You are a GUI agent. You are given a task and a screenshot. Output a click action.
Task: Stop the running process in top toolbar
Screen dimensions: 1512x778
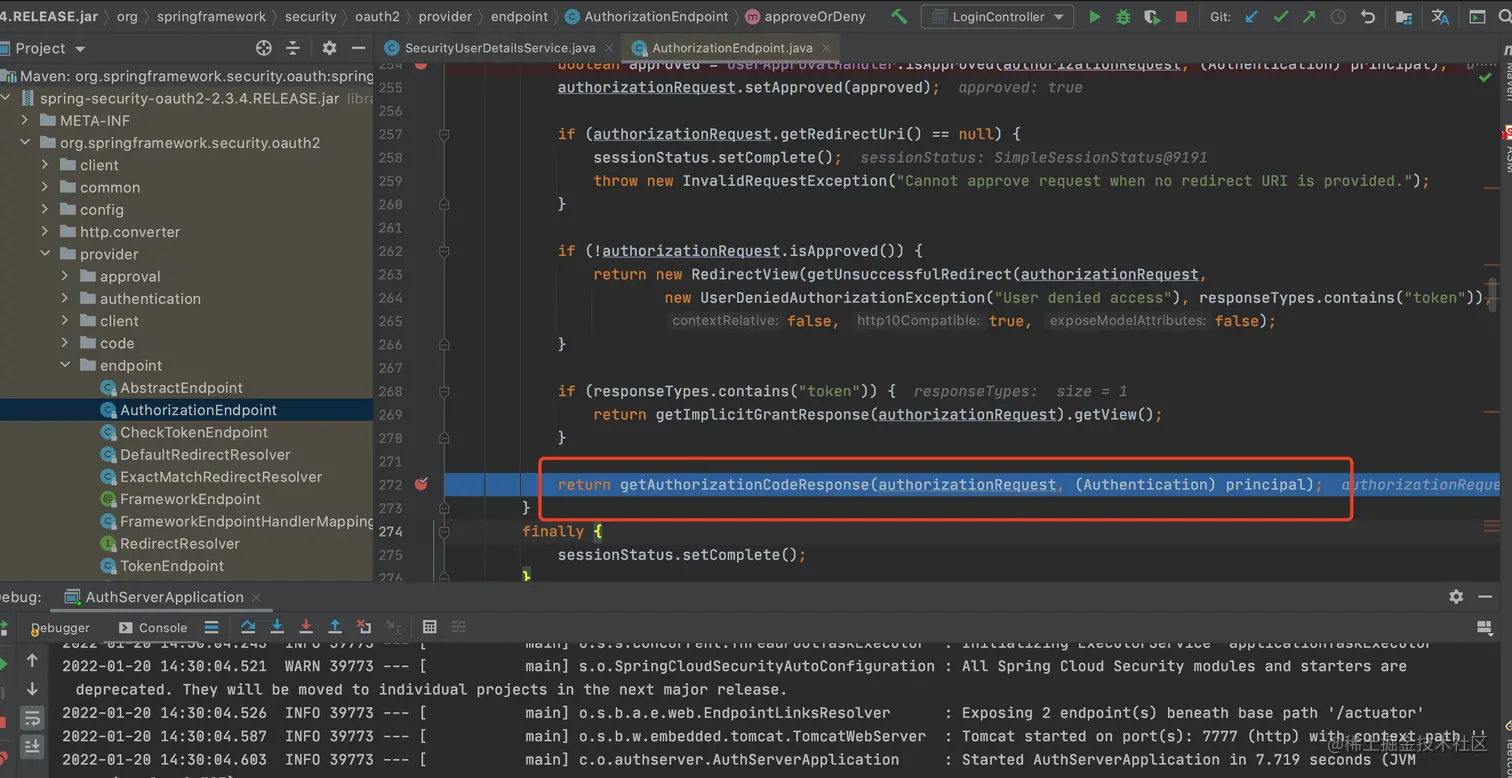[1181, 17]
